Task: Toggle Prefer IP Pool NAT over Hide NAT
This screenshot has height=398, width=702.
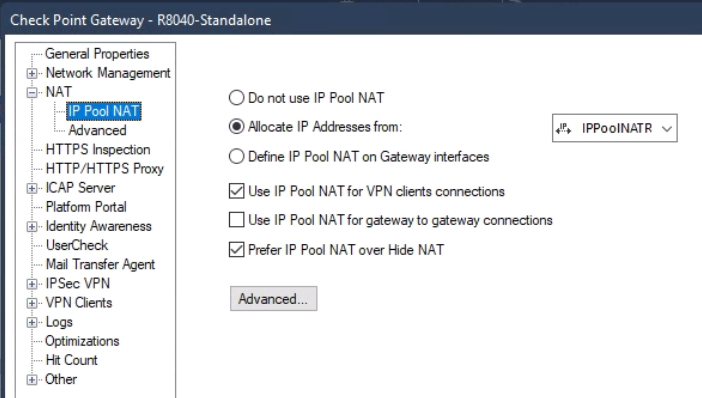Action: coord(236,249)
